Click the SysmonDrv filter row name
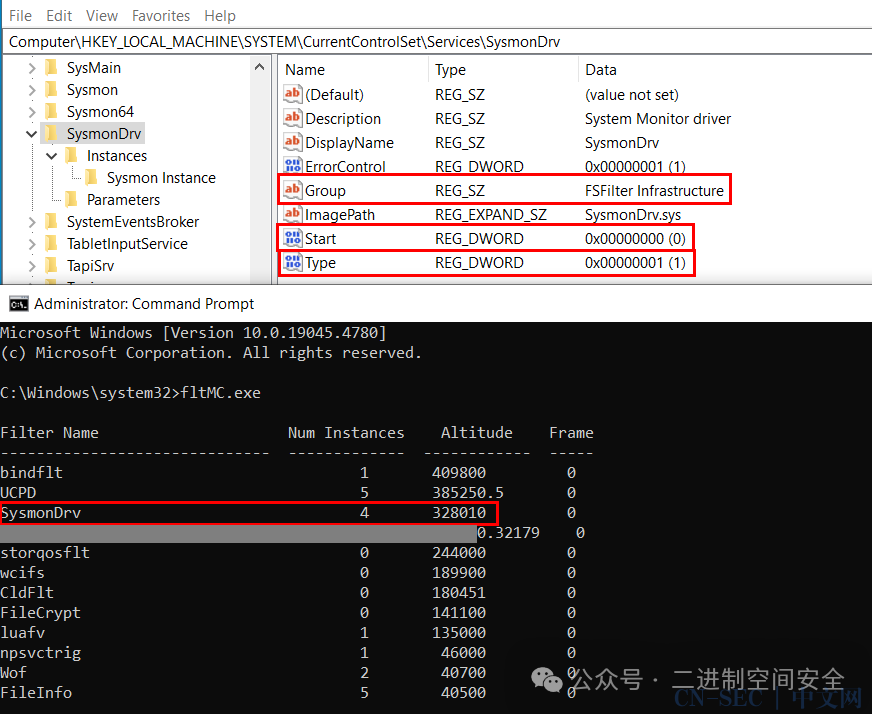The width and height of the screenshot is (872, 714). point(41,513)
